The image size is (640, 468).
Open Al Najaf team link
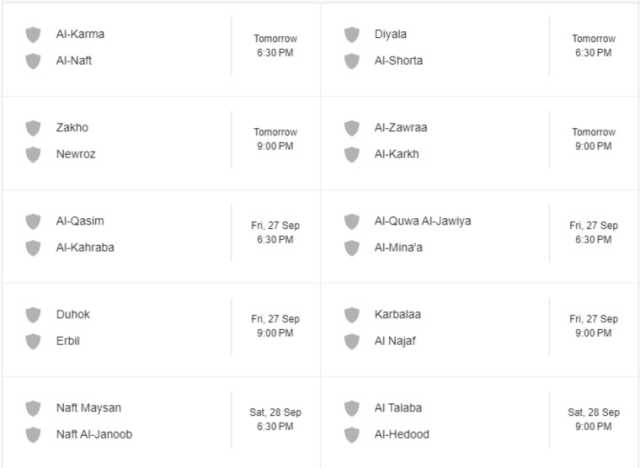point(395,341)
